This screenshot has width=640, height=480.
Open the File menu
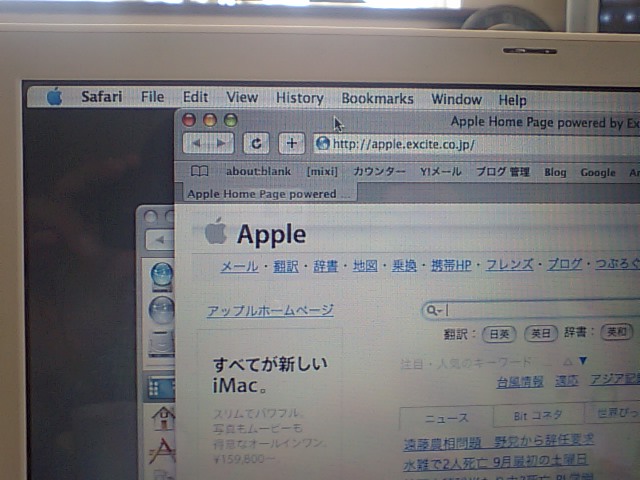coord(152,97)
